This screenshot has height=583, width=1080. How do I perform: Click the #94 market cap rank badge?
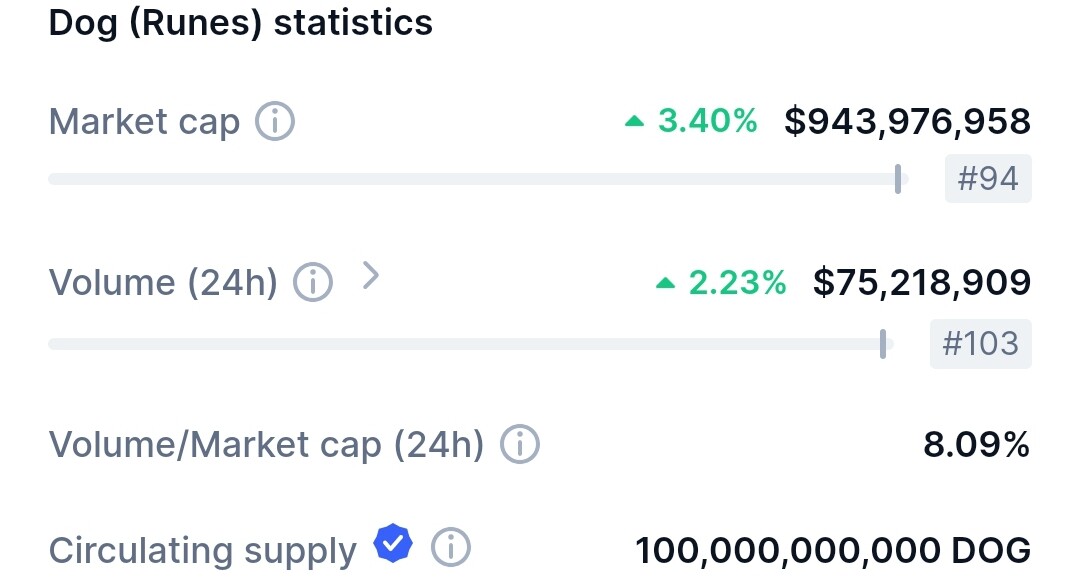coord(988,178)
